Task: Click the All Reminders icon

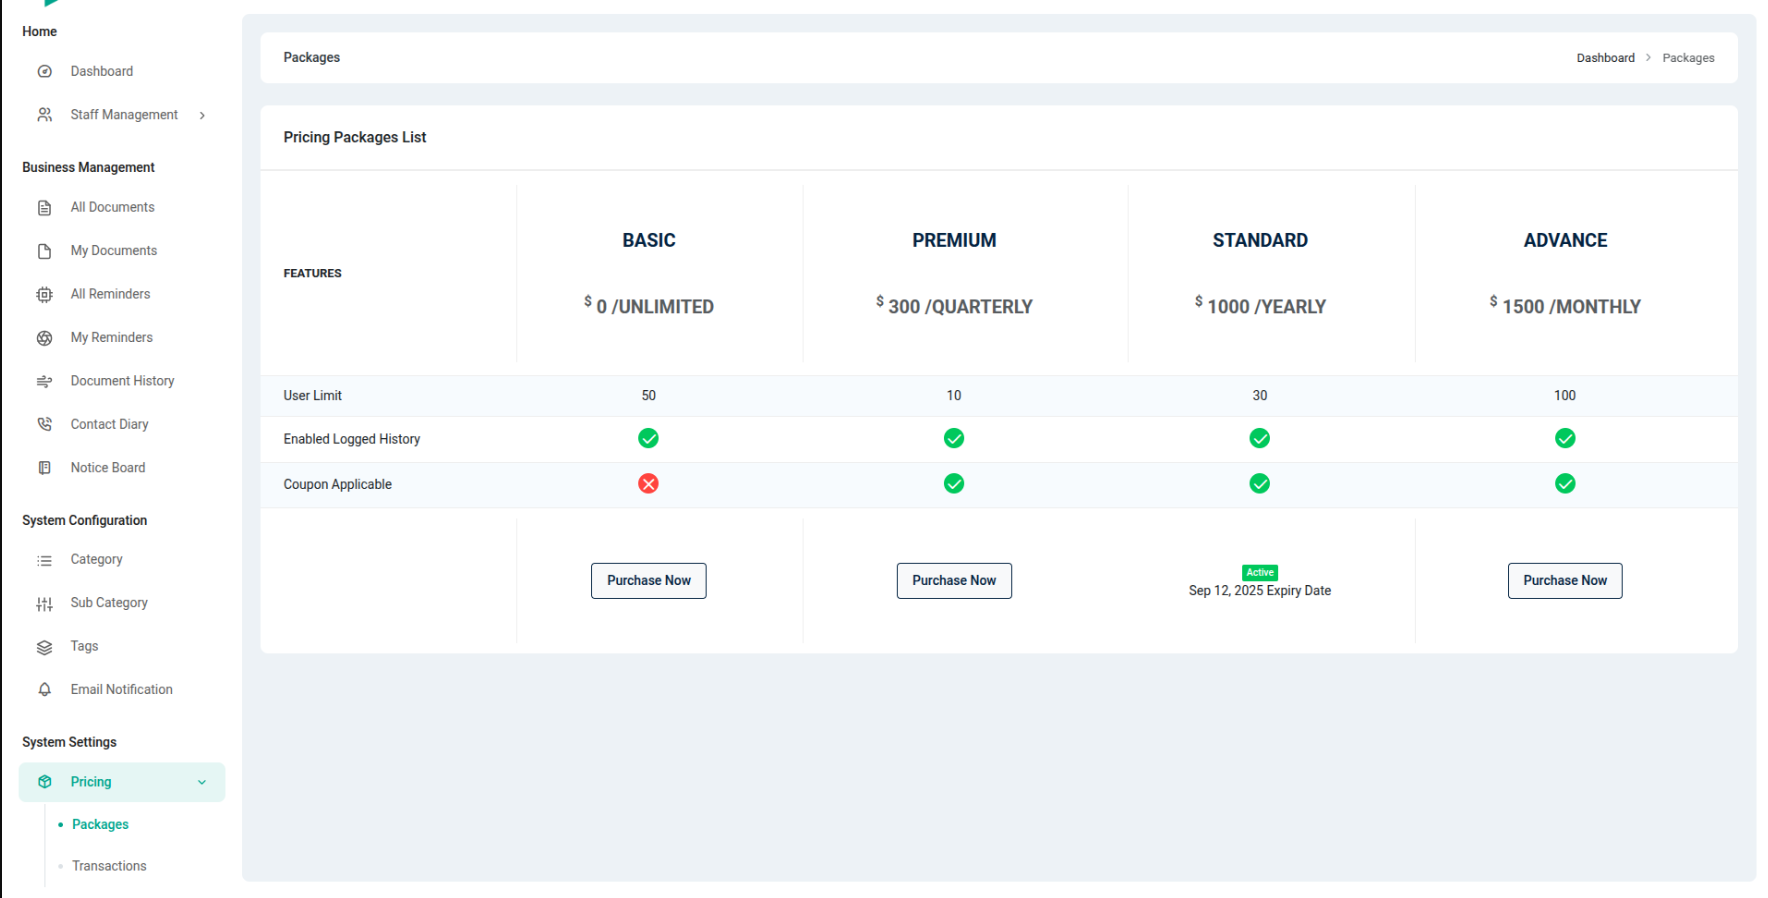Action: (x=44, y=295)
